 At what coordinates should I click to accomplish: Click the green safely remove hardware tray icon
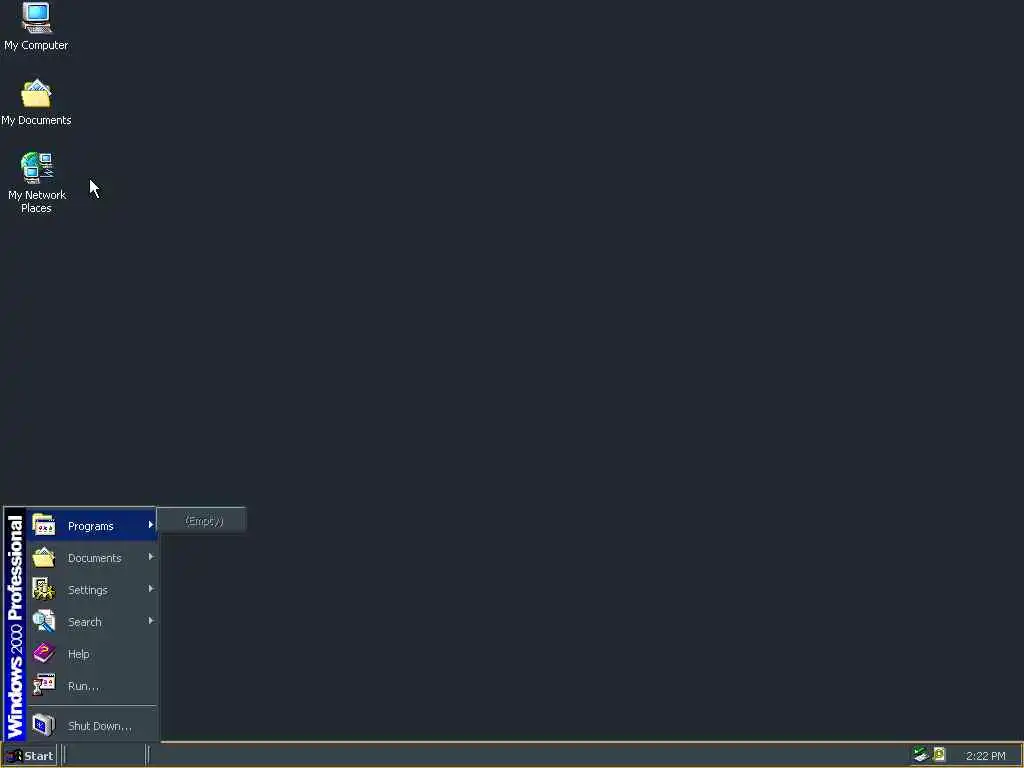pos(920,755)
